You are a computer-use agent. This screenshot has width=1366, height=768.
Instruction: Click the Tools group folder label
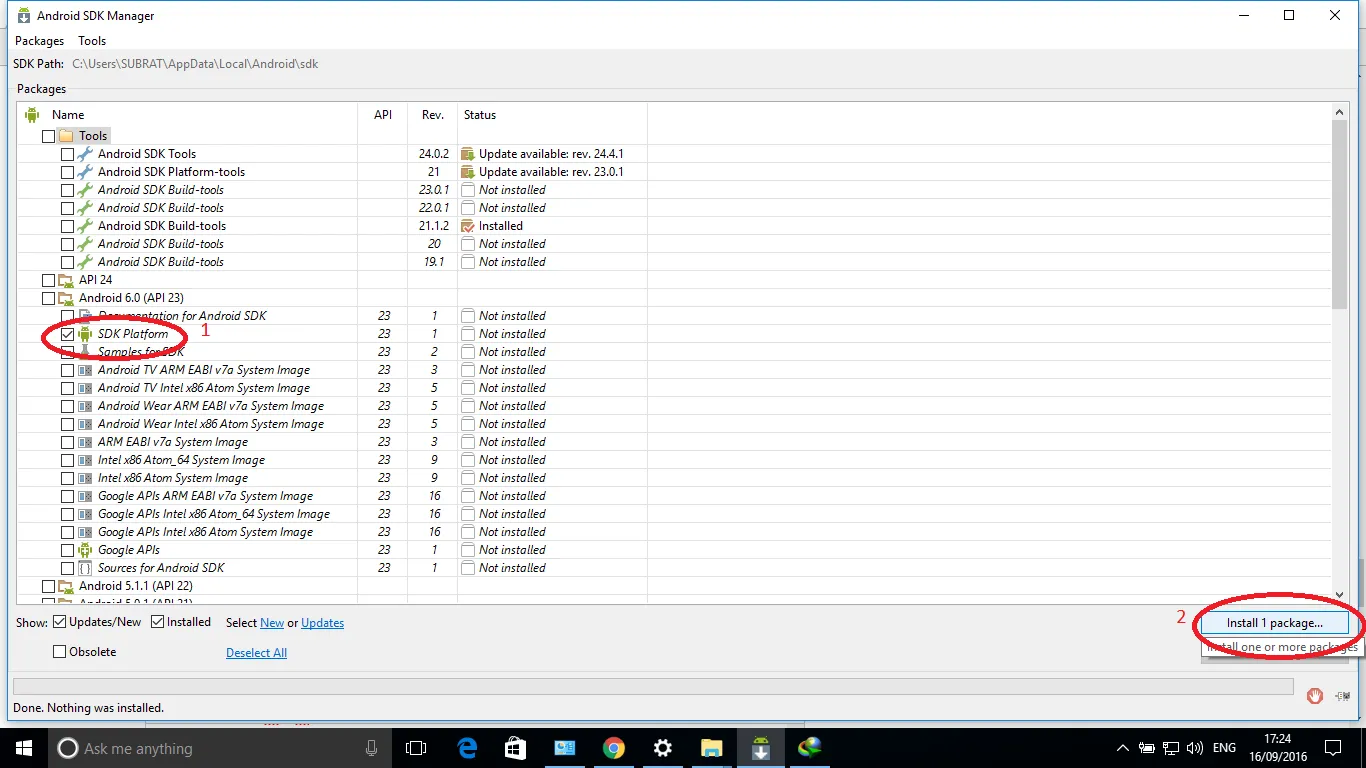[93, 136]
